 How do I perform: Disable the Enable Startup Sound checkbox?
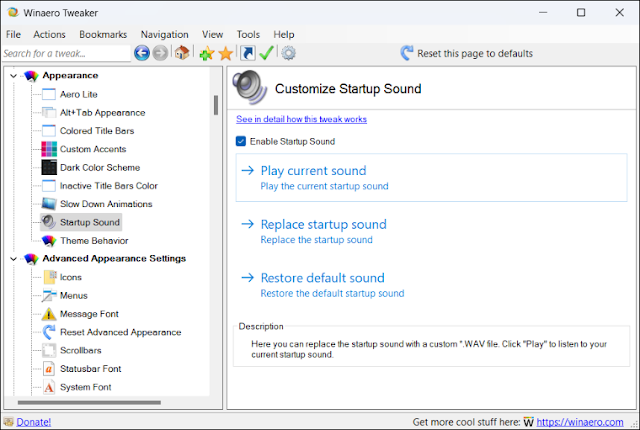tap(241, 142)
